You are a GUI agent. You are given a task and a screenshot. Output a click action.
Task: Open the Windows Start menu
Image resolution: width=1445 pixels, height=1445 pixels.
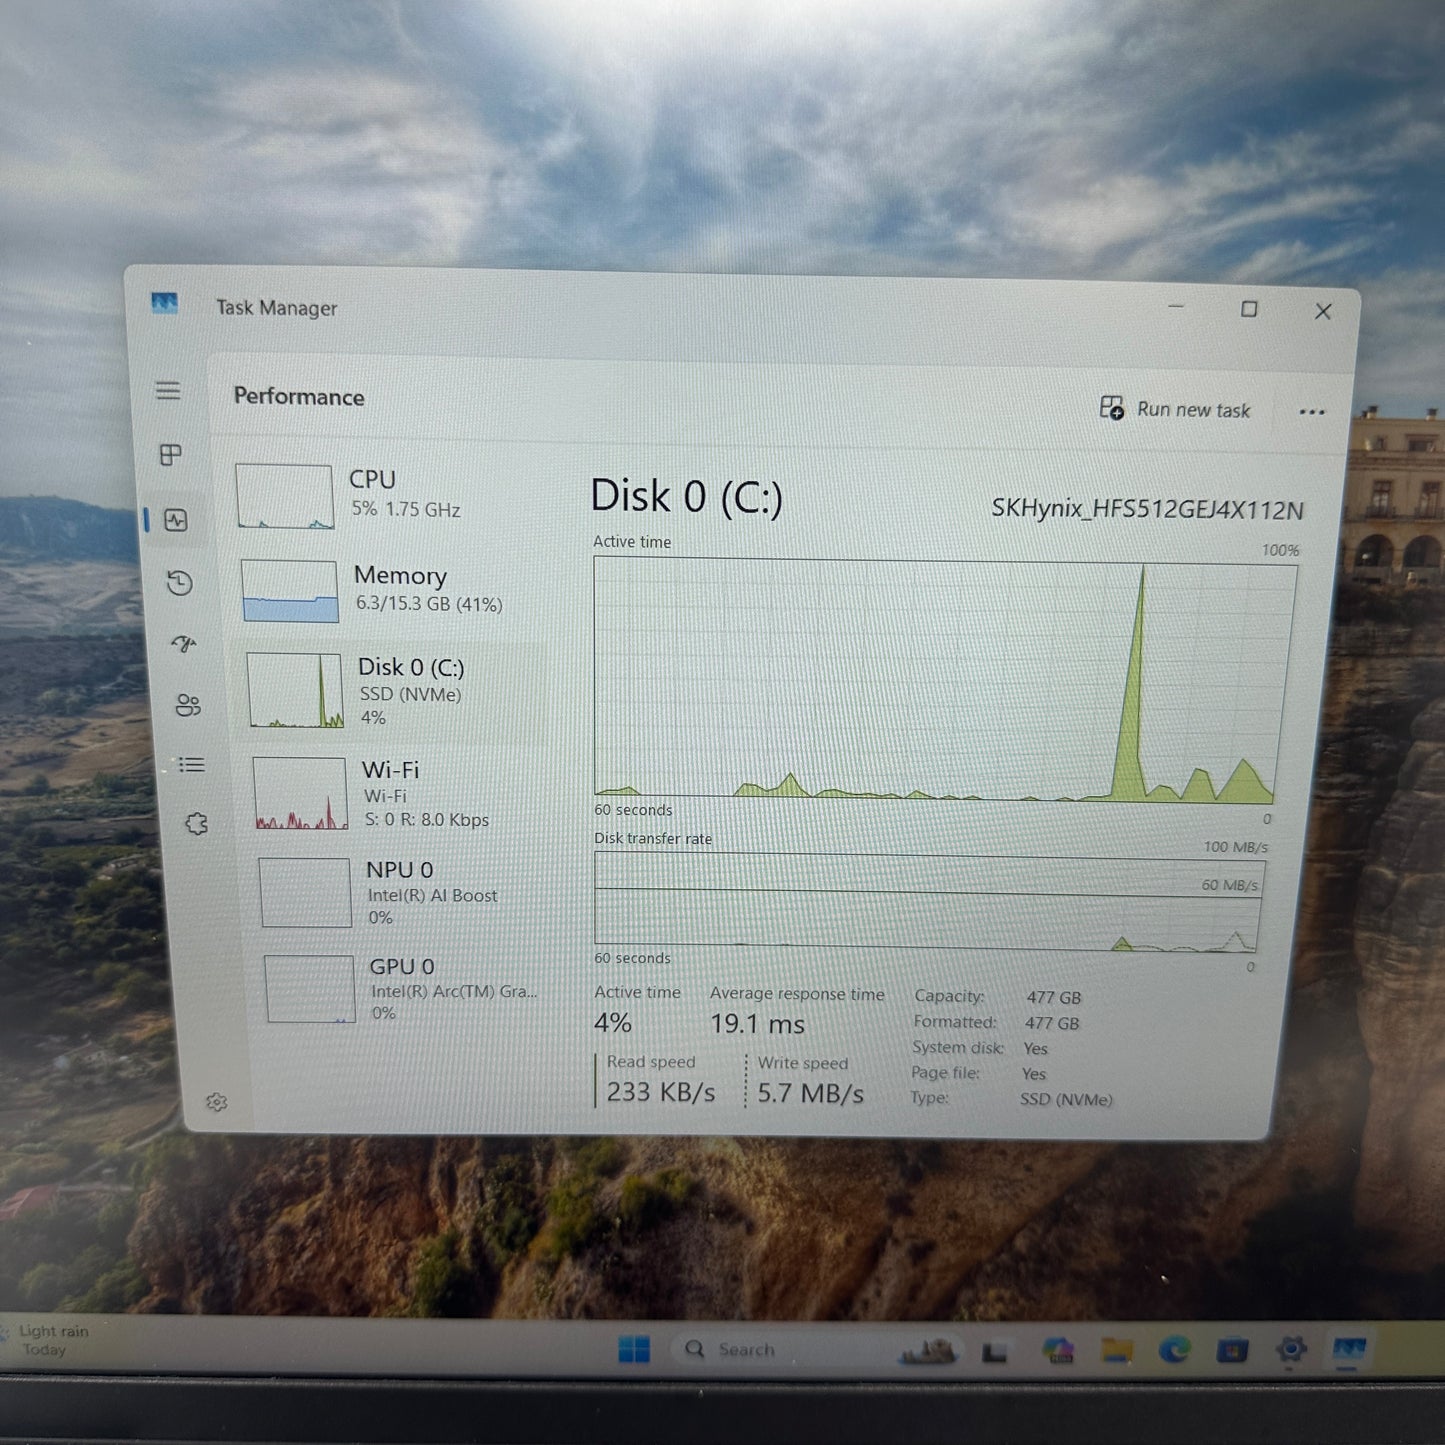tap(634, 1350)
